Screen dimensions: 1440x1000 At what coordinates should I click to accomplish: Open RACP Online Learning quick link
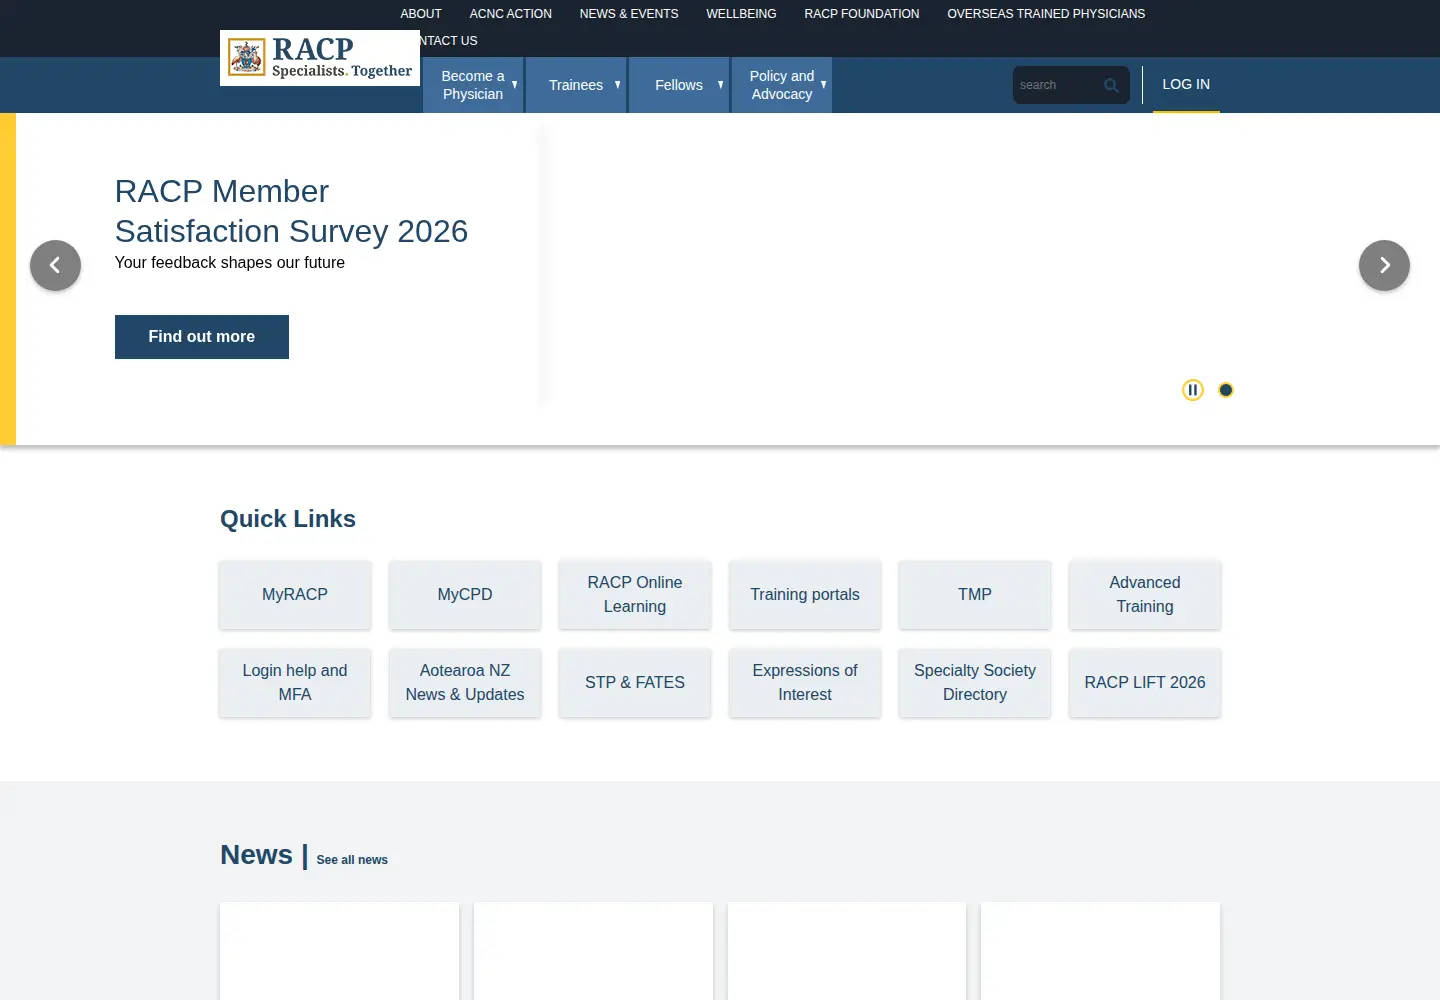click(635, 595)
